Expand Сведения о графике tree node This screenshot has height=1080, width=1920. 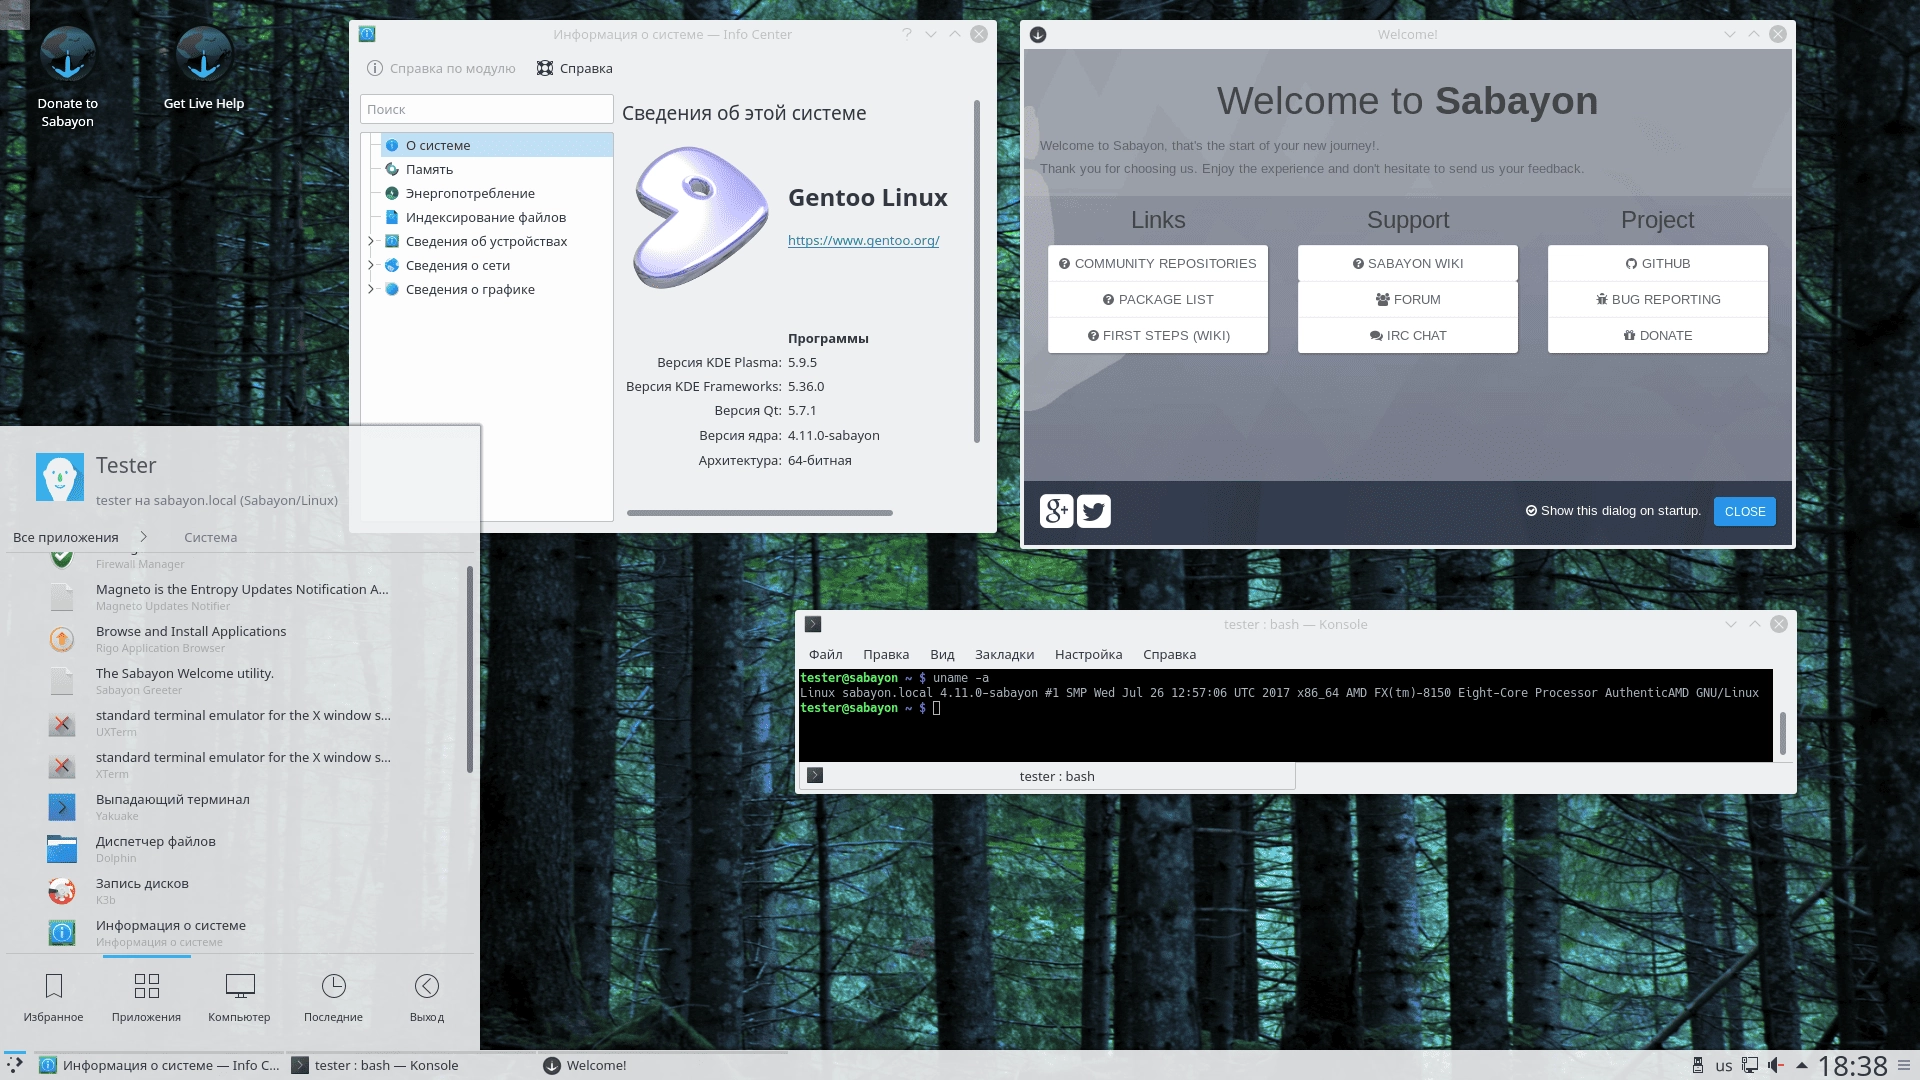tap(371, 289)
